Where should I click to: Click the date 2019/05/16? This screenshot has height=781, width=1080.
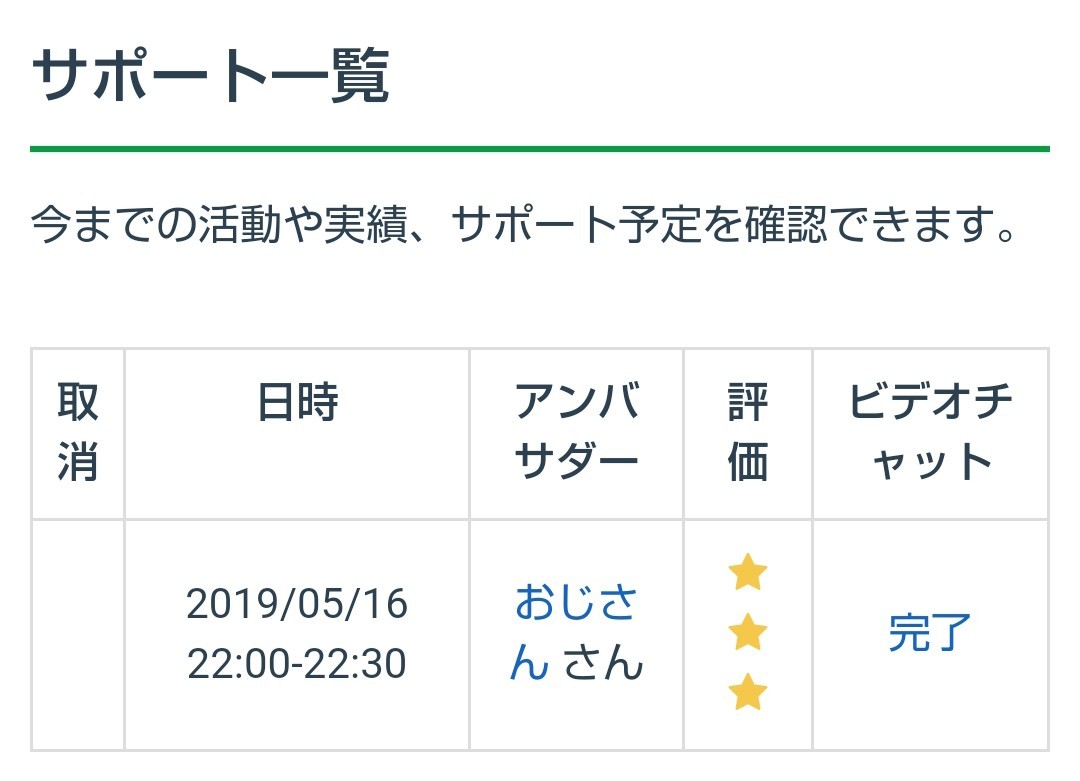[297, 604]
